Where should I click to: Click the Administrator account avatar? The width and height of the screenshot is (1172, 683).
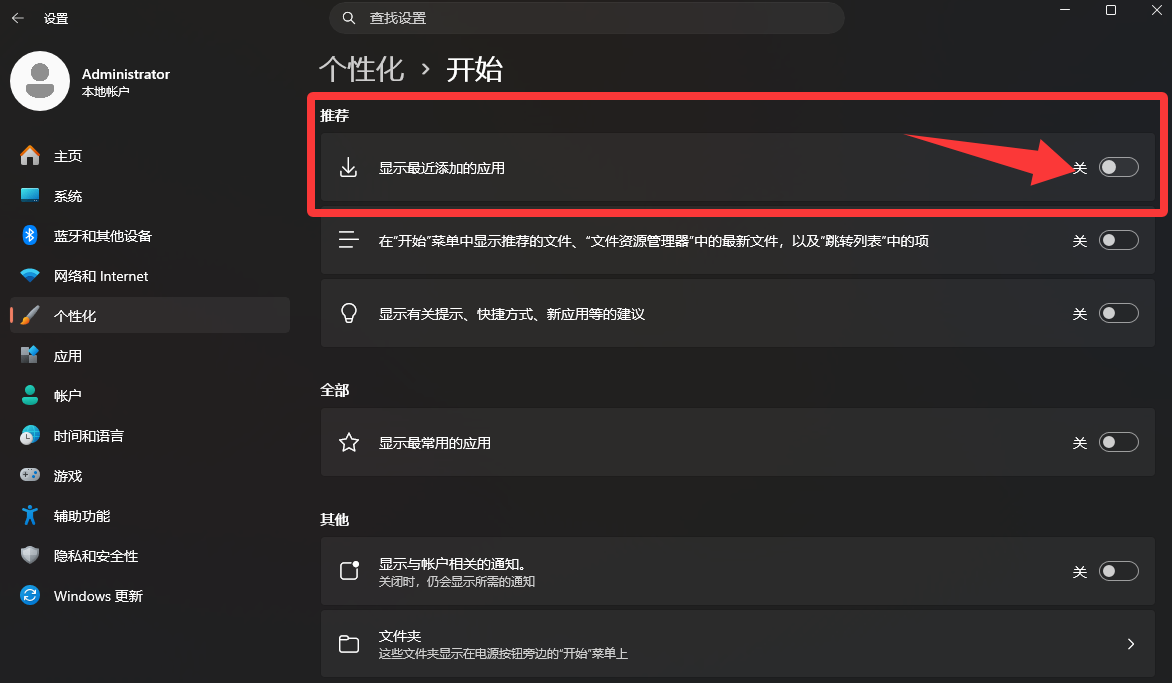[x=40, y=82]
